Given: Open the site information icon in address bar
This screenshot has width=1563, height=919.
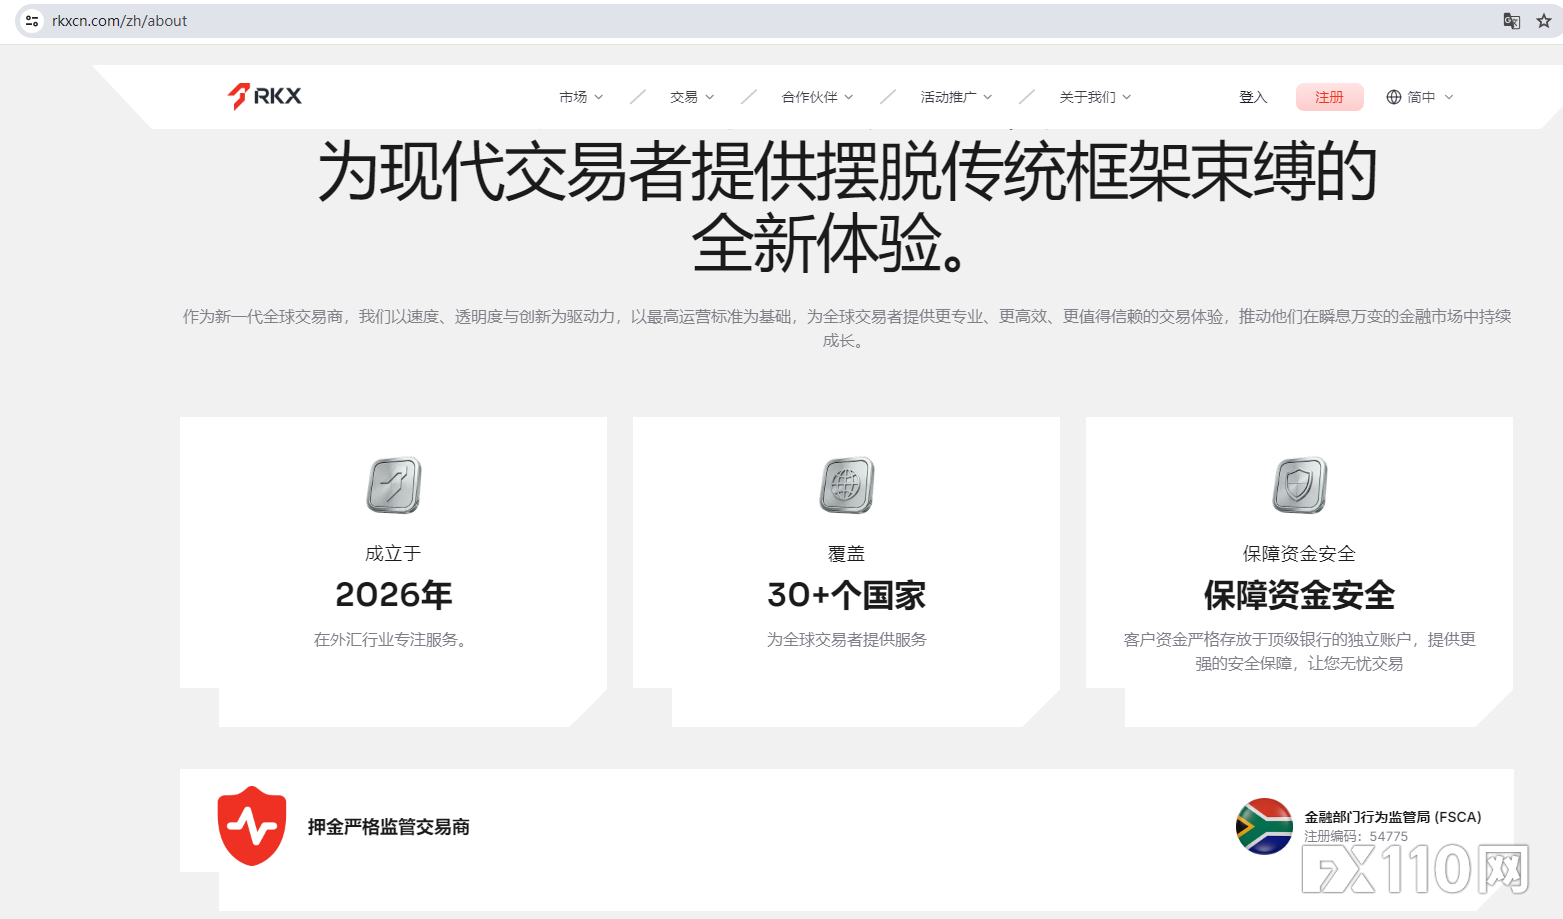Looking at the screenshot, I should [x=32, y=21].
